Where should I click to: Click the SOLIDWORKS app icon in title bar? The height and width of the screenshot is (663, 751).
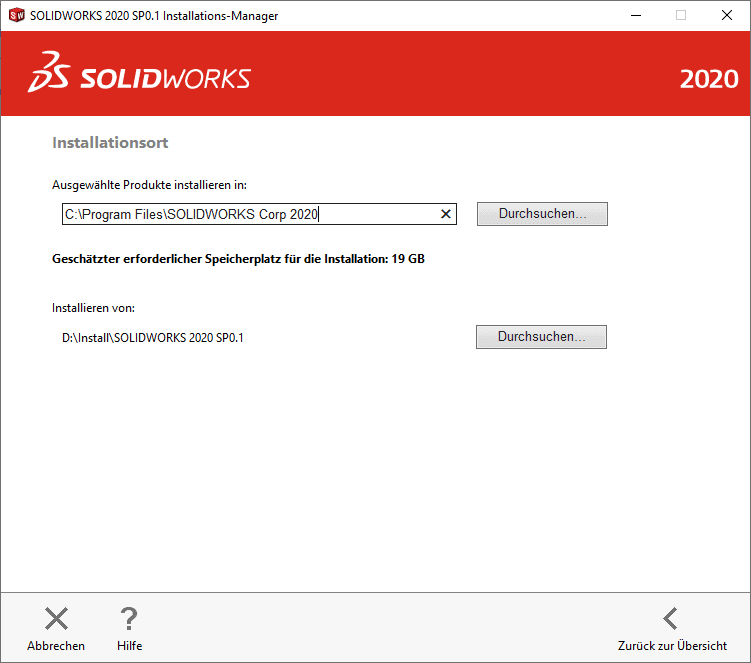coord(16,15)
